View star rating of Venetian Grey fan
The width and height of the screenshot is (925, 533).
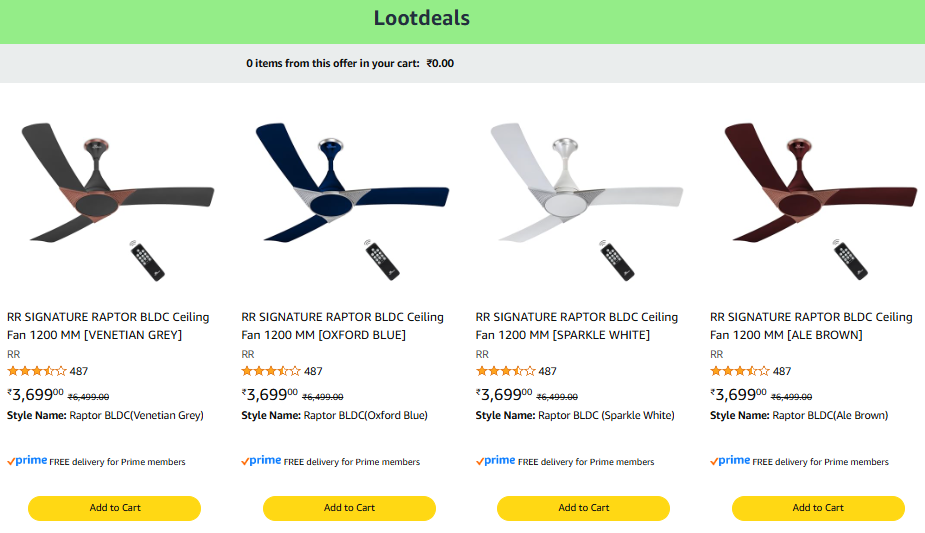point(37,371)
